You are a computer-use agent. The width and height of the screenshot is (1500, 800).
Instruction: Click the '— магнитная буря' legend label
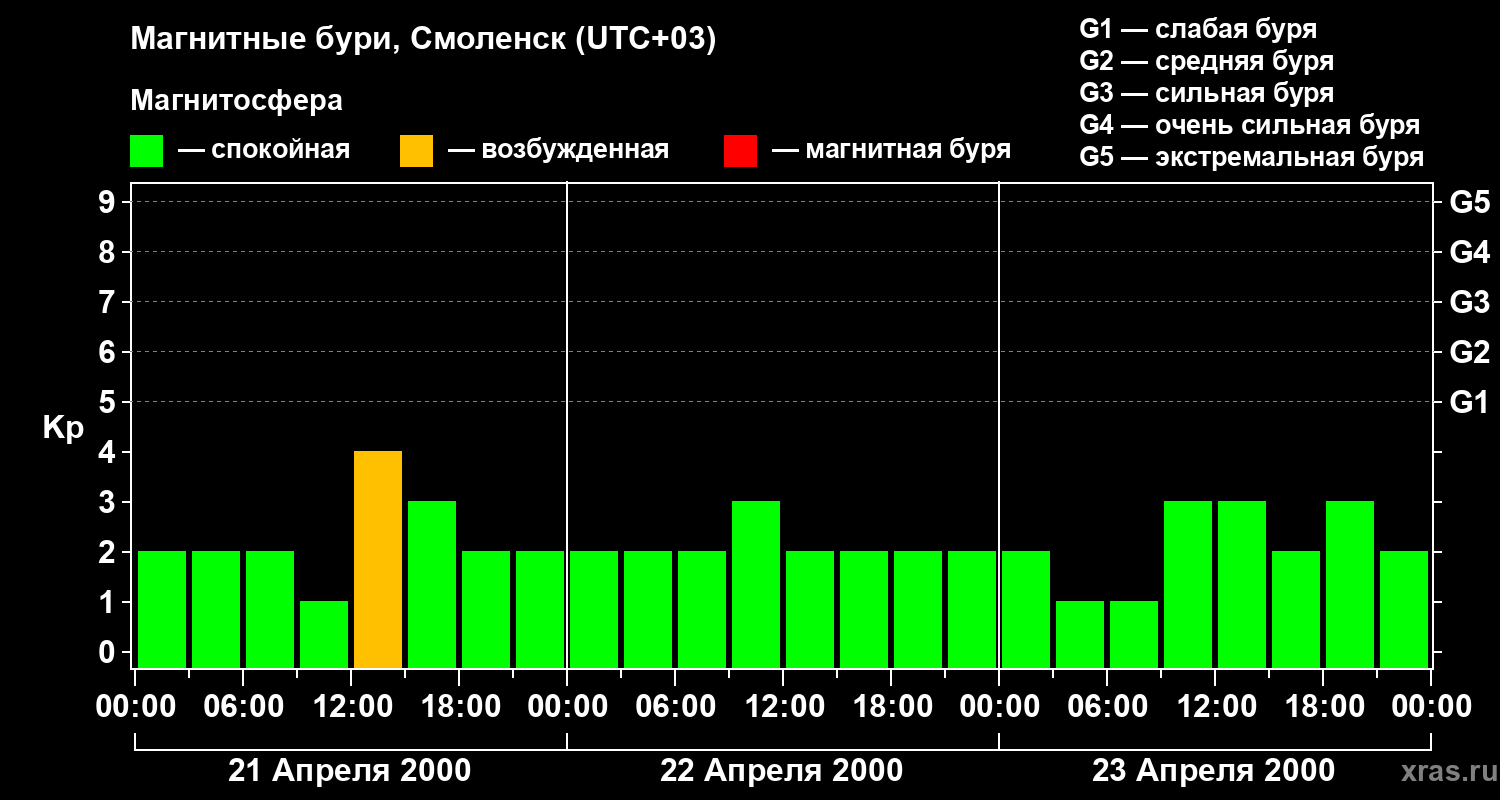tap(892, 151)
